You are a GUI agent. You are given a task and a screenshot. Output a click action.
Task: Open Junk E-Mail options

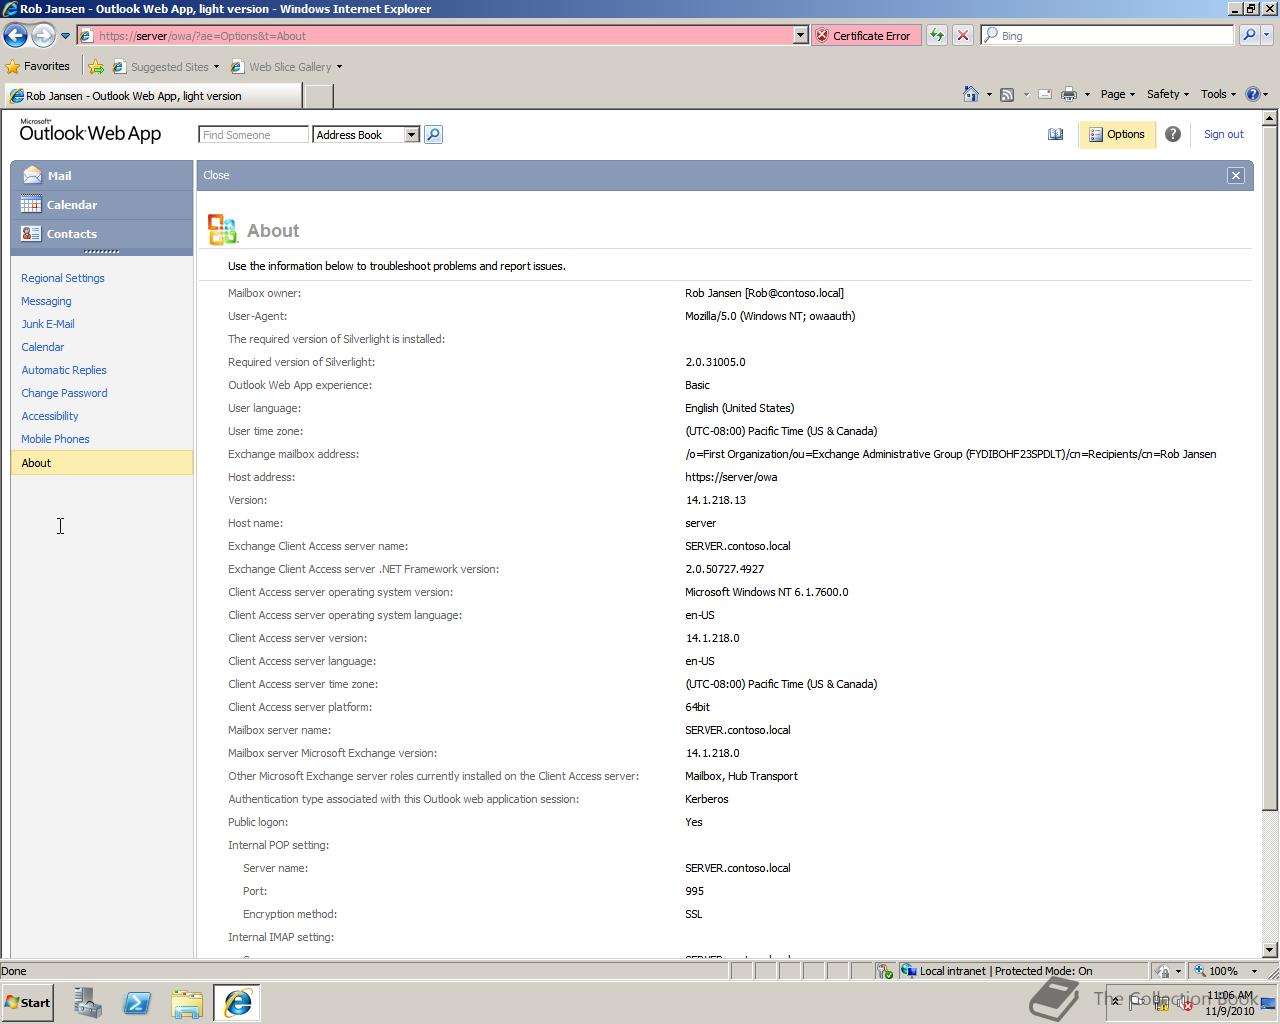point(48,324)
